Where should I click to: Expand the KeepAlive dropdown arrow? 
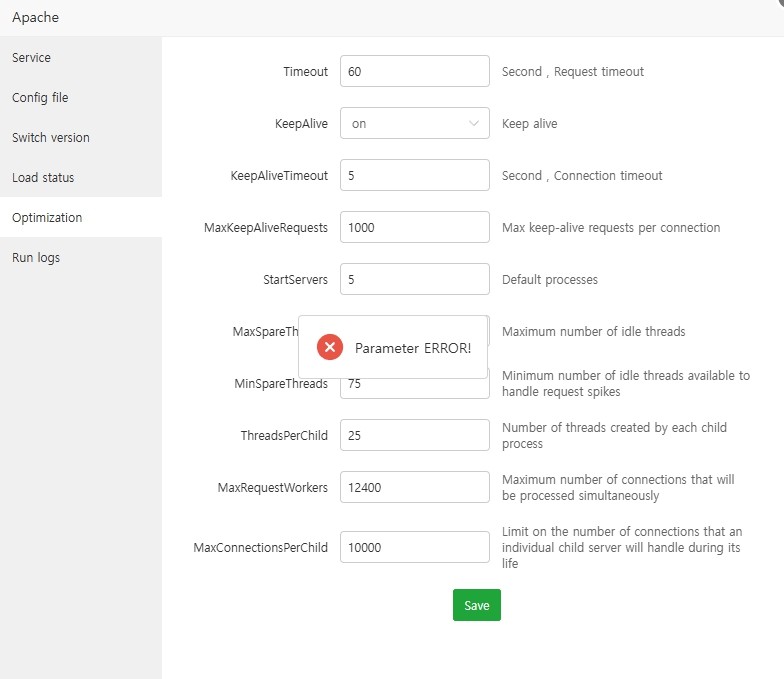click(x=474, y=124)
